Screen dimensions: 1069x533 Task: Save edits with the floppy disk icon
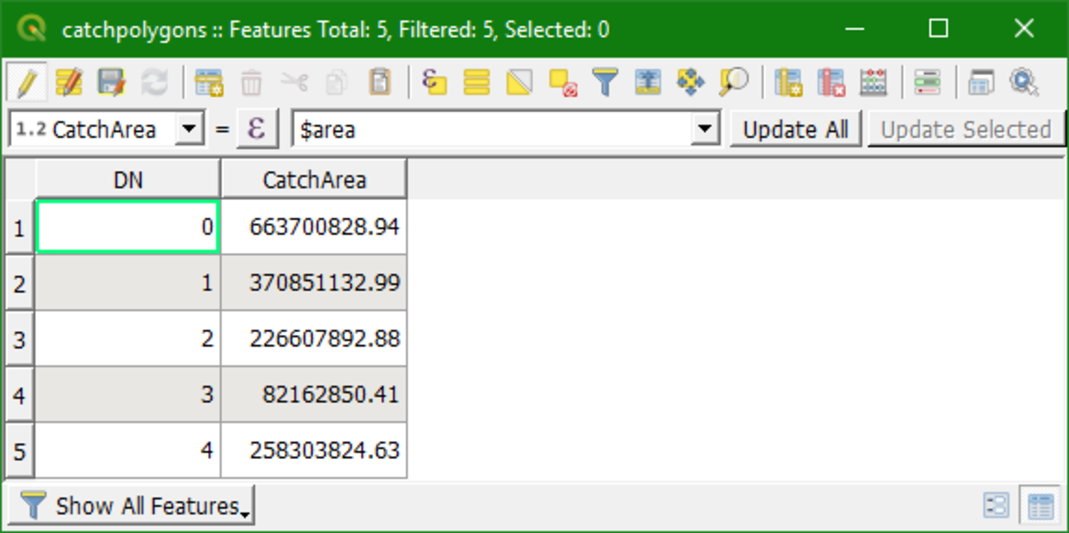pos(112,83)
